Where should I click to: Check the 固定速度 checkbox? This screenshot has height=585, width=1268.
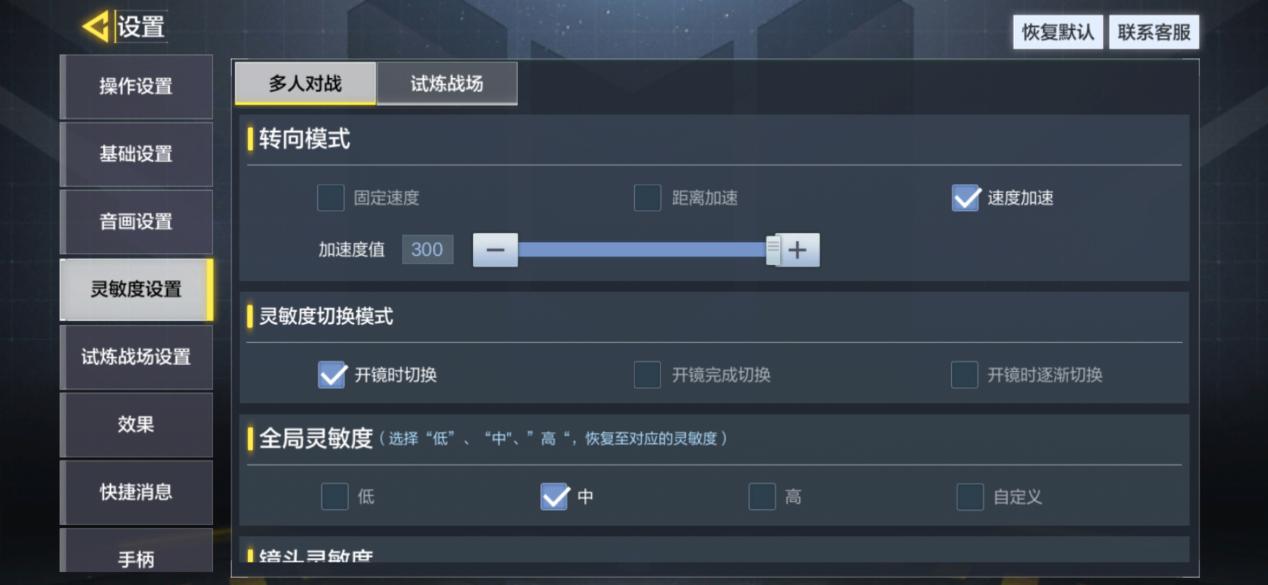[x=331, y=198]
